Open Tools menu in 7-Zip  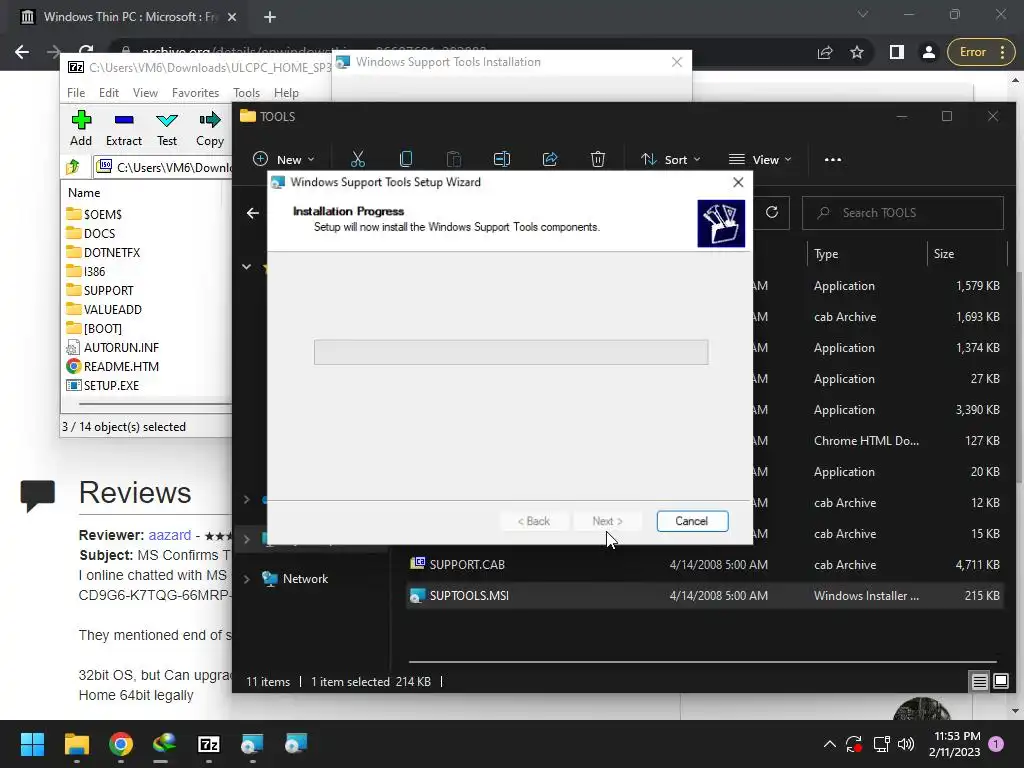(246, 93)
